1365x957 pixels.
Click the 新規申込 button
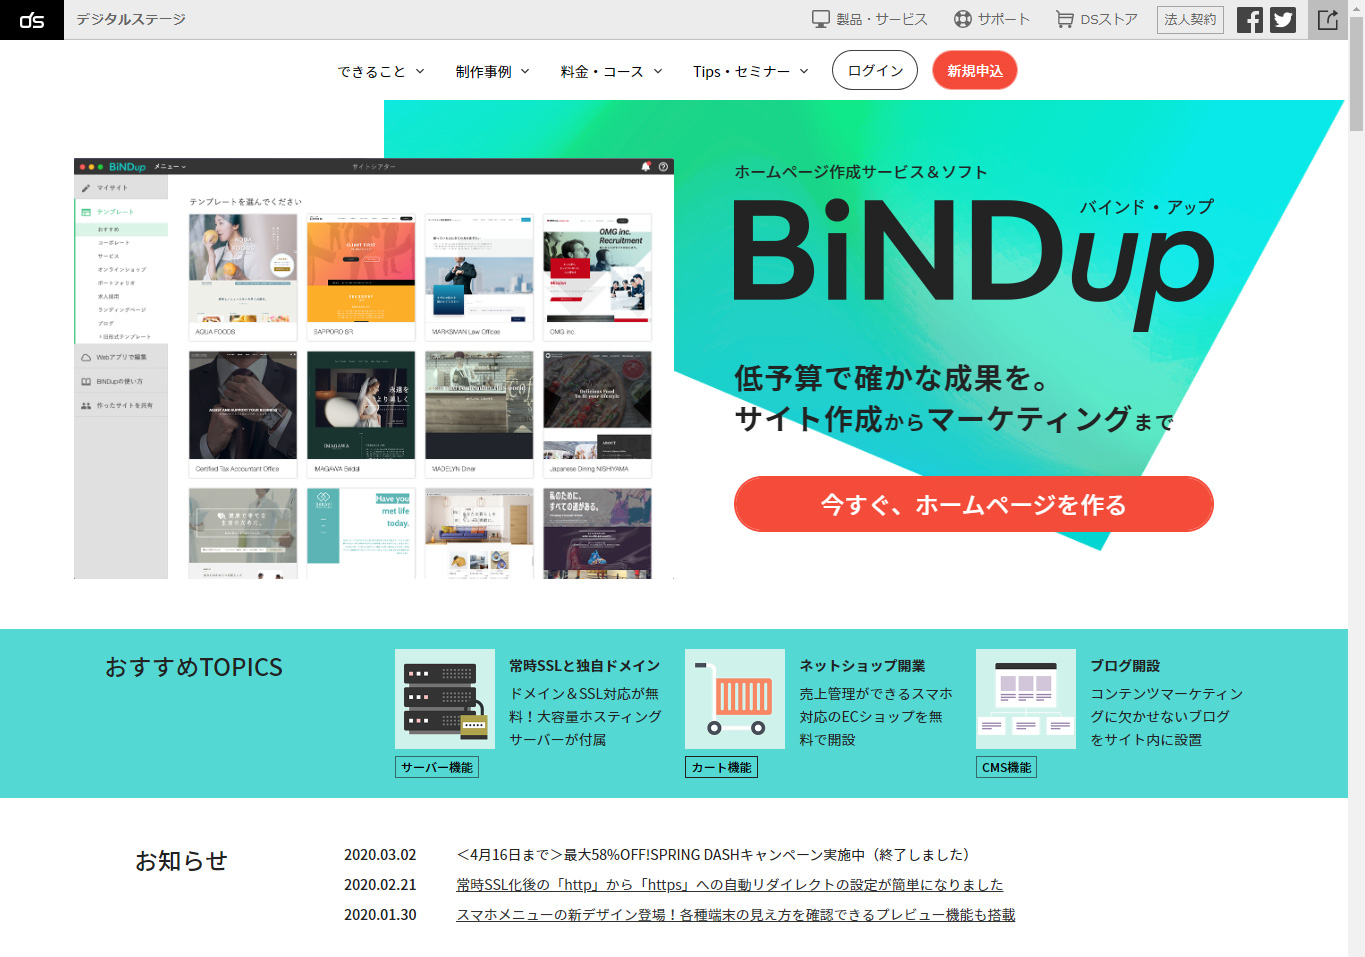click(x=975, y=70)
